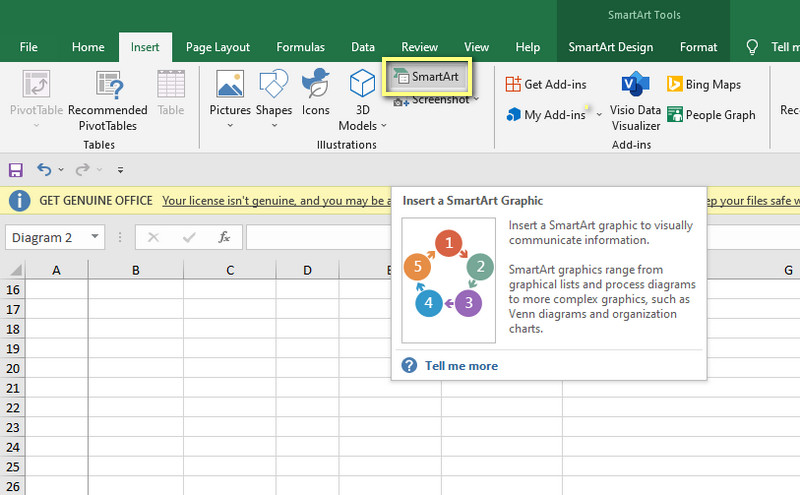This screenshot has width=800, height=495.
Task: Open the Format tab under SmartArt Tools
Action: click(698, 47)
